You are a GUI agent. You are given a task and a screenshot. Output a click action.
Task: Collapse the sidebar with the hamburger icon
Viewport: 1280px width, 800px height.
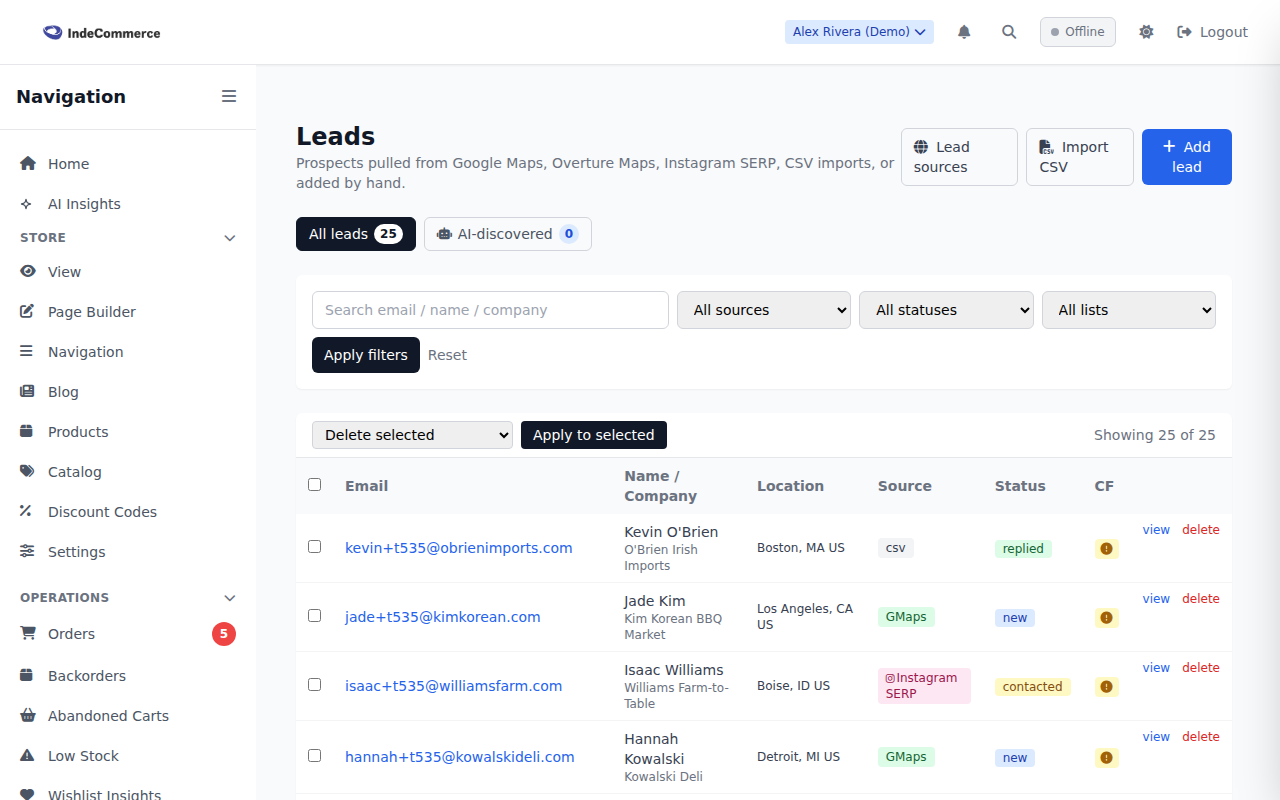(x=229, y=96)
